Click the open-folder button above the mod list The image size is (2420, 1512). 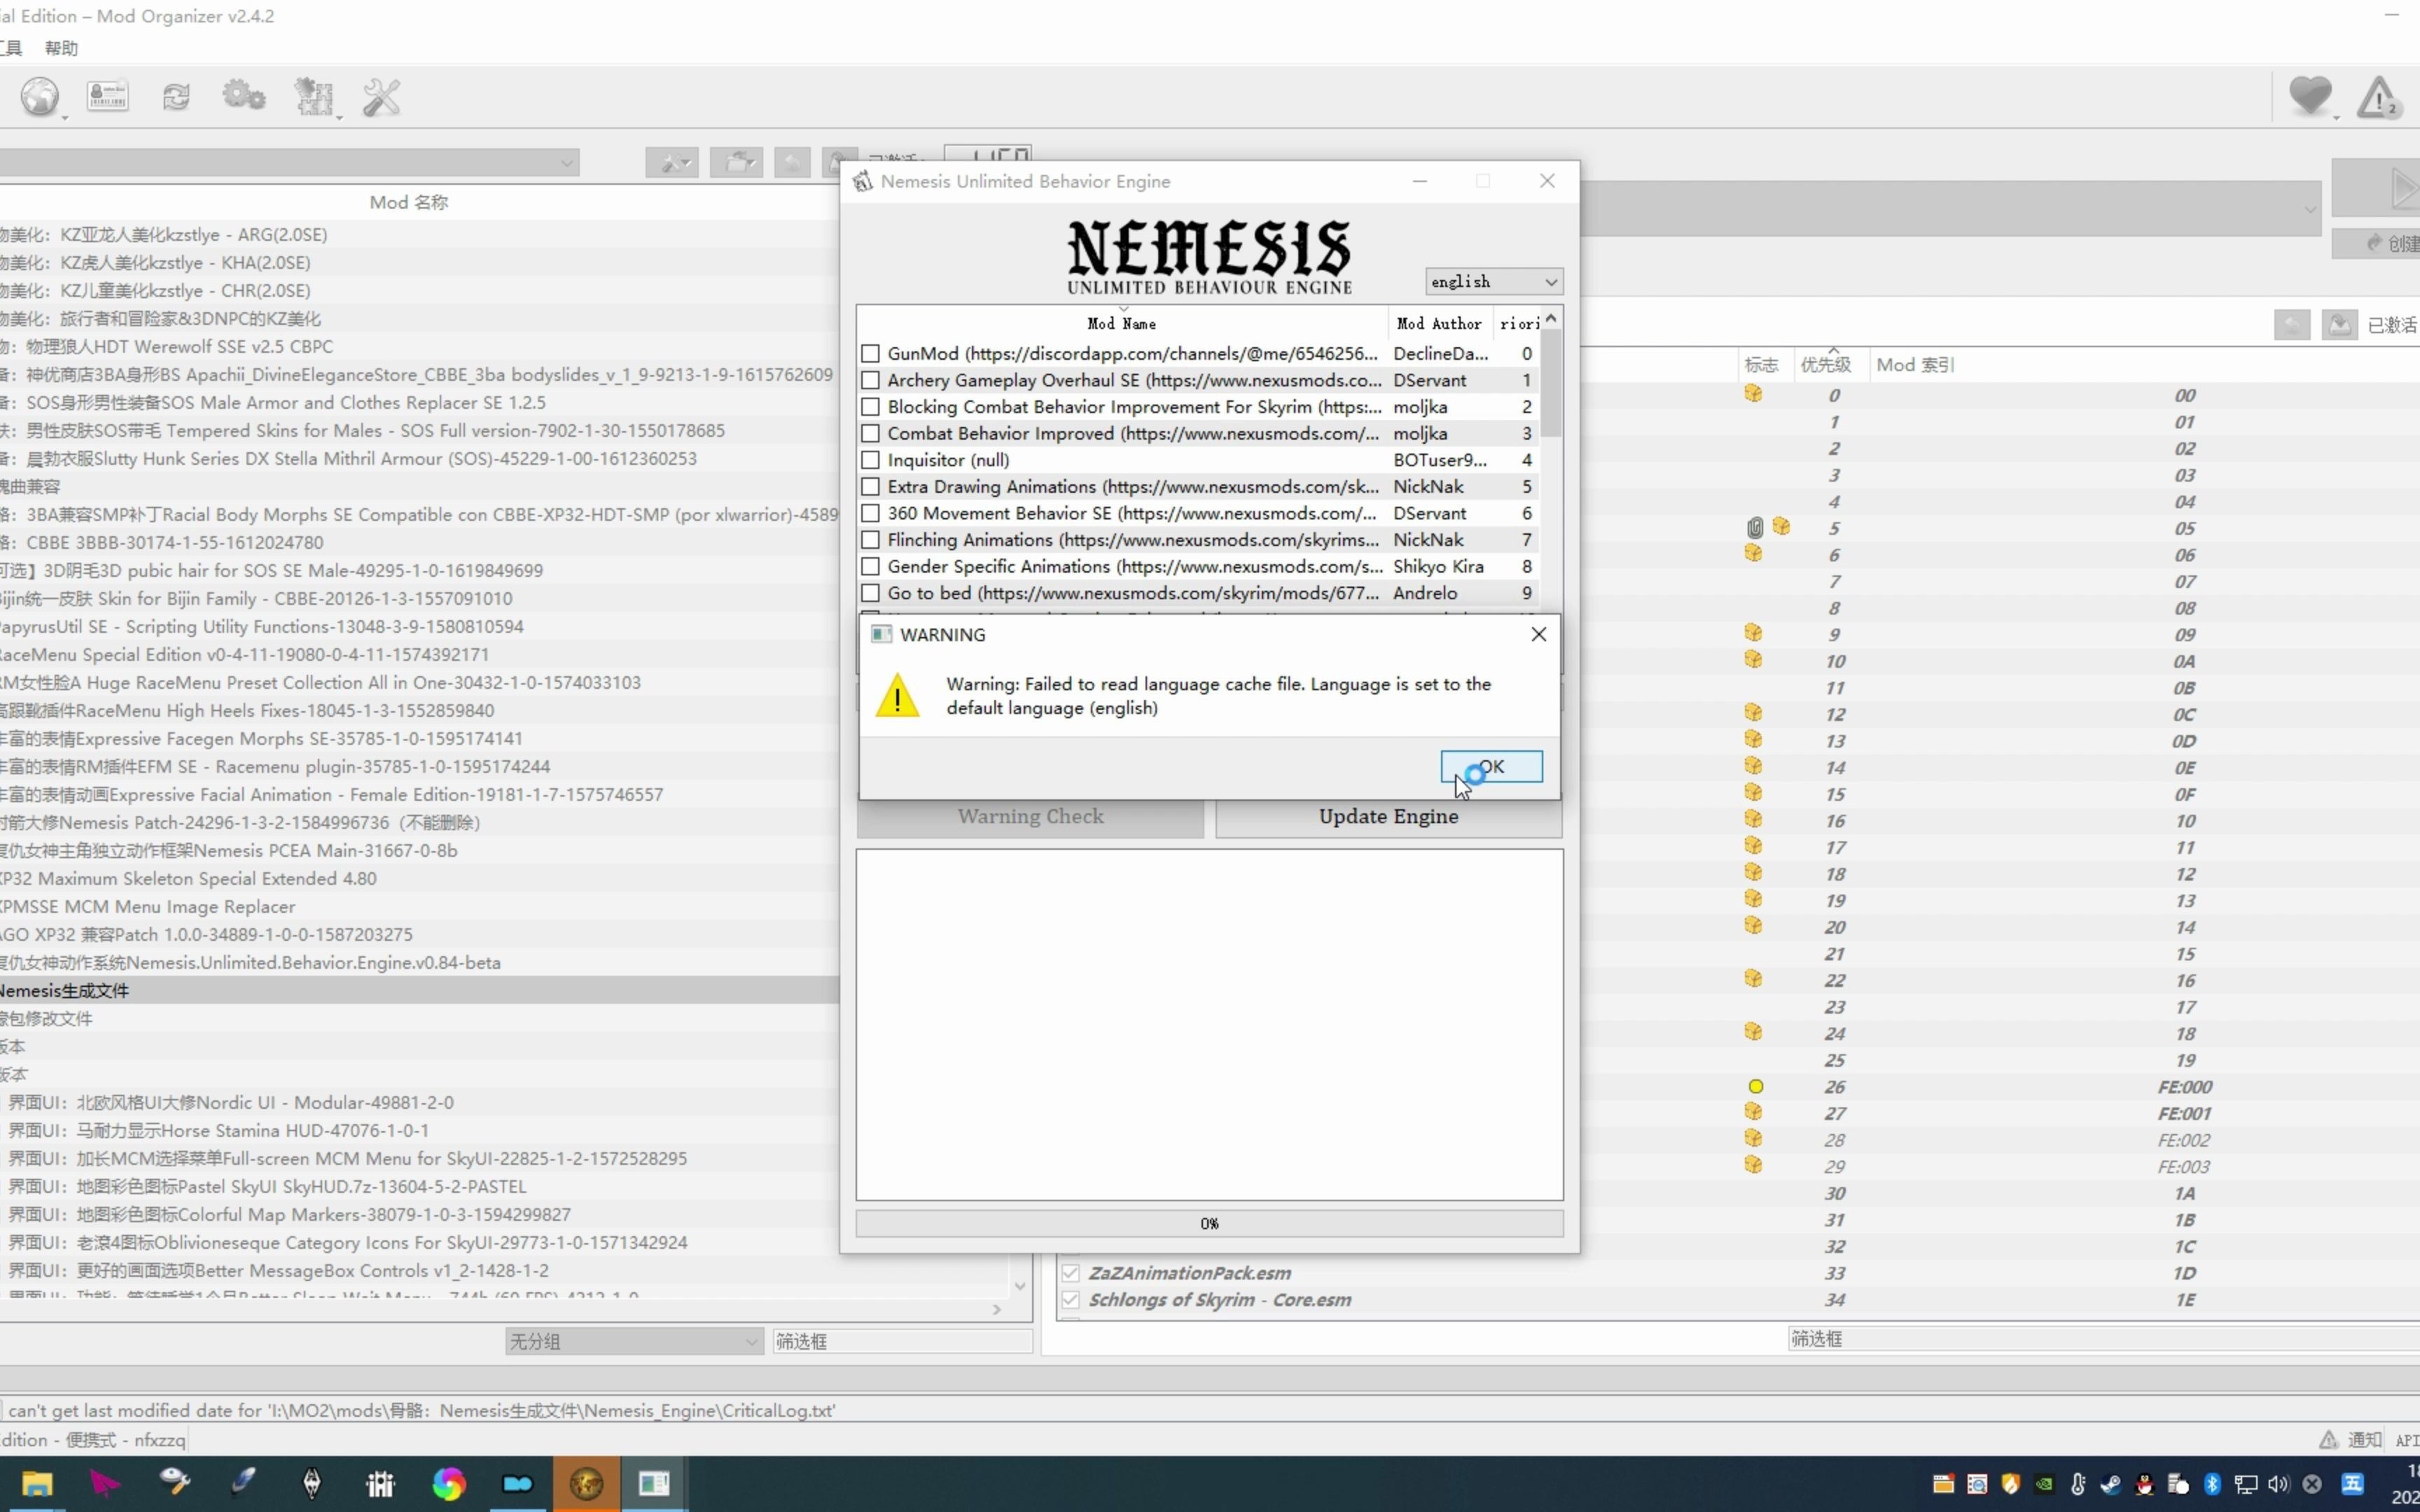click(736, 162)
